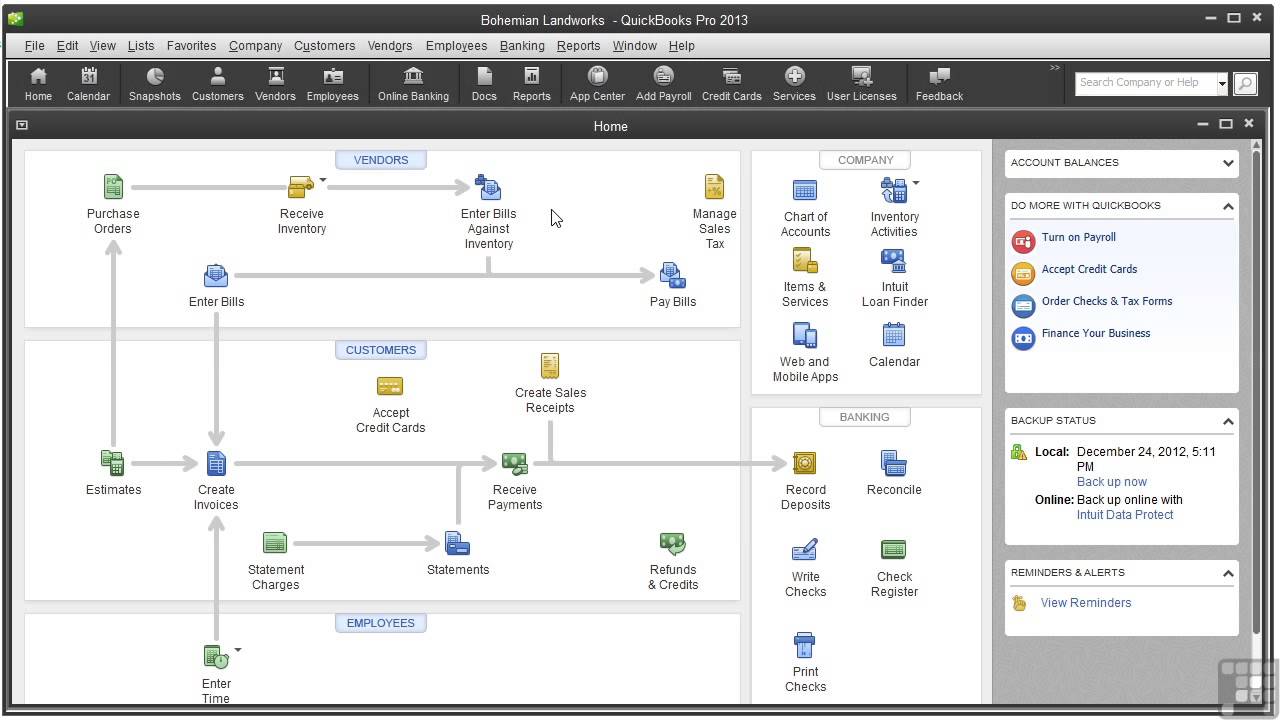
Task: Click Turn on Payroll link
Action: [x=1078, y=238]
